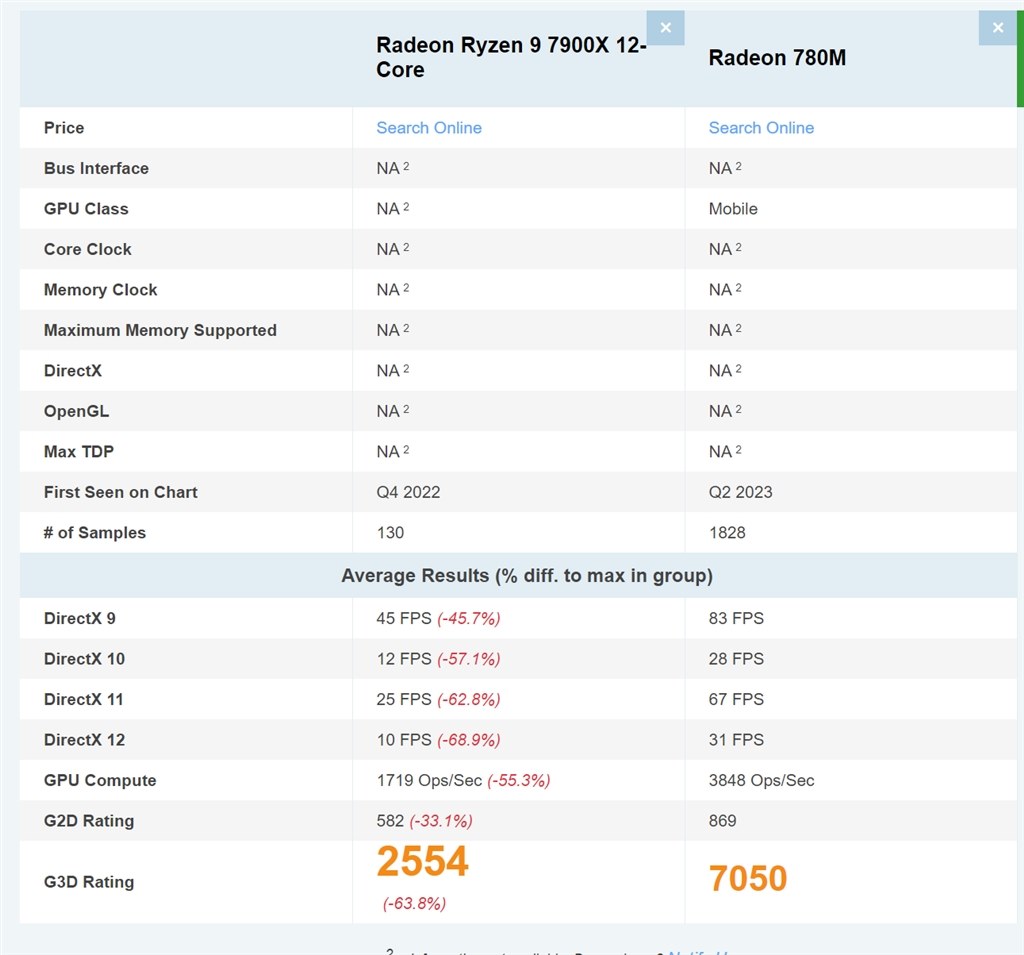Click the Average Results section header
This screenshot has width=1024, height=955.
pos(527,576)
